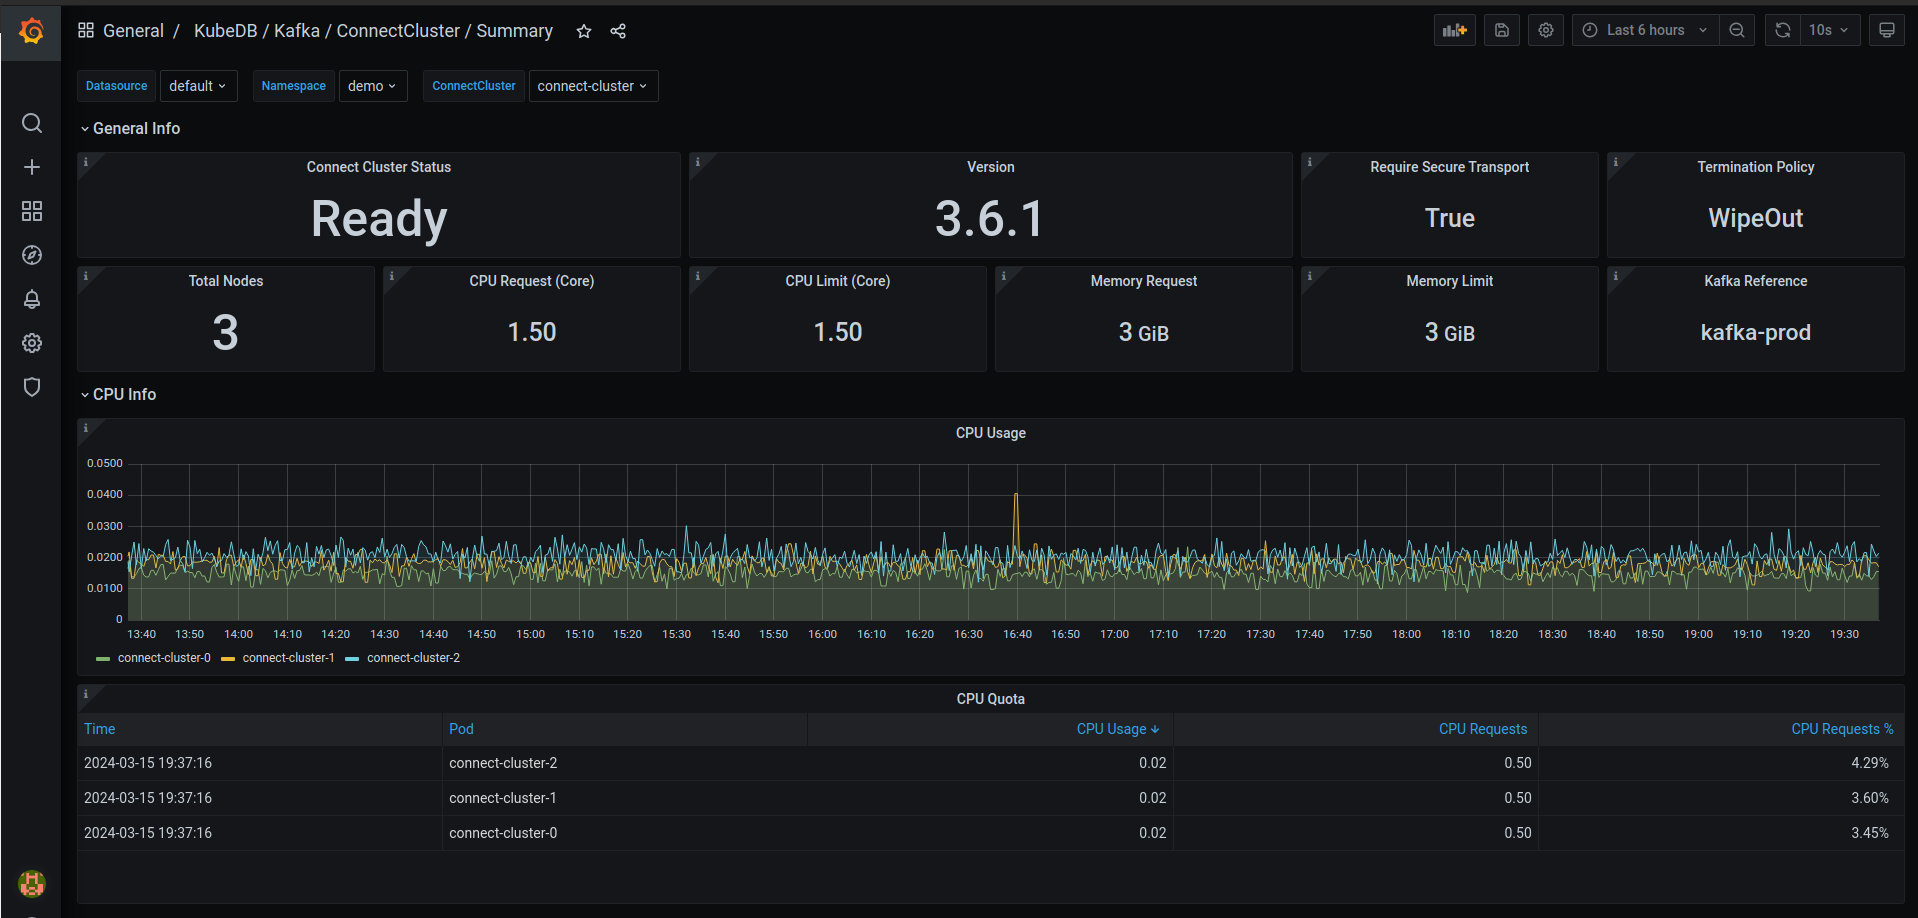Enable kiosk mode with the TV icon
Viewport: 1918px width, 918px height.
(1886, 30)
